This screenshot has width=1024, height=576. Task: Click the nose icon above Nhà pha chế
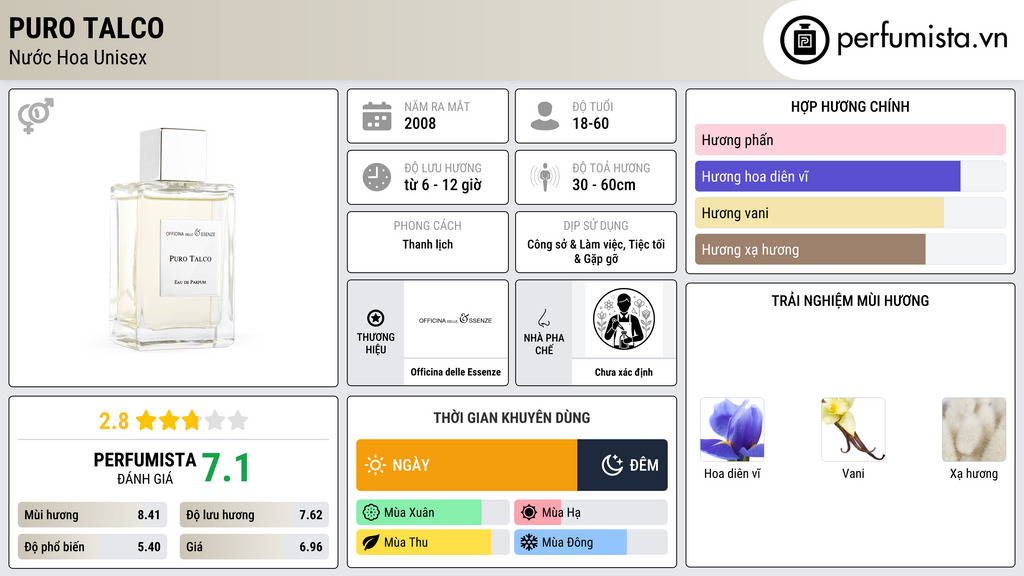click(543, 318)
